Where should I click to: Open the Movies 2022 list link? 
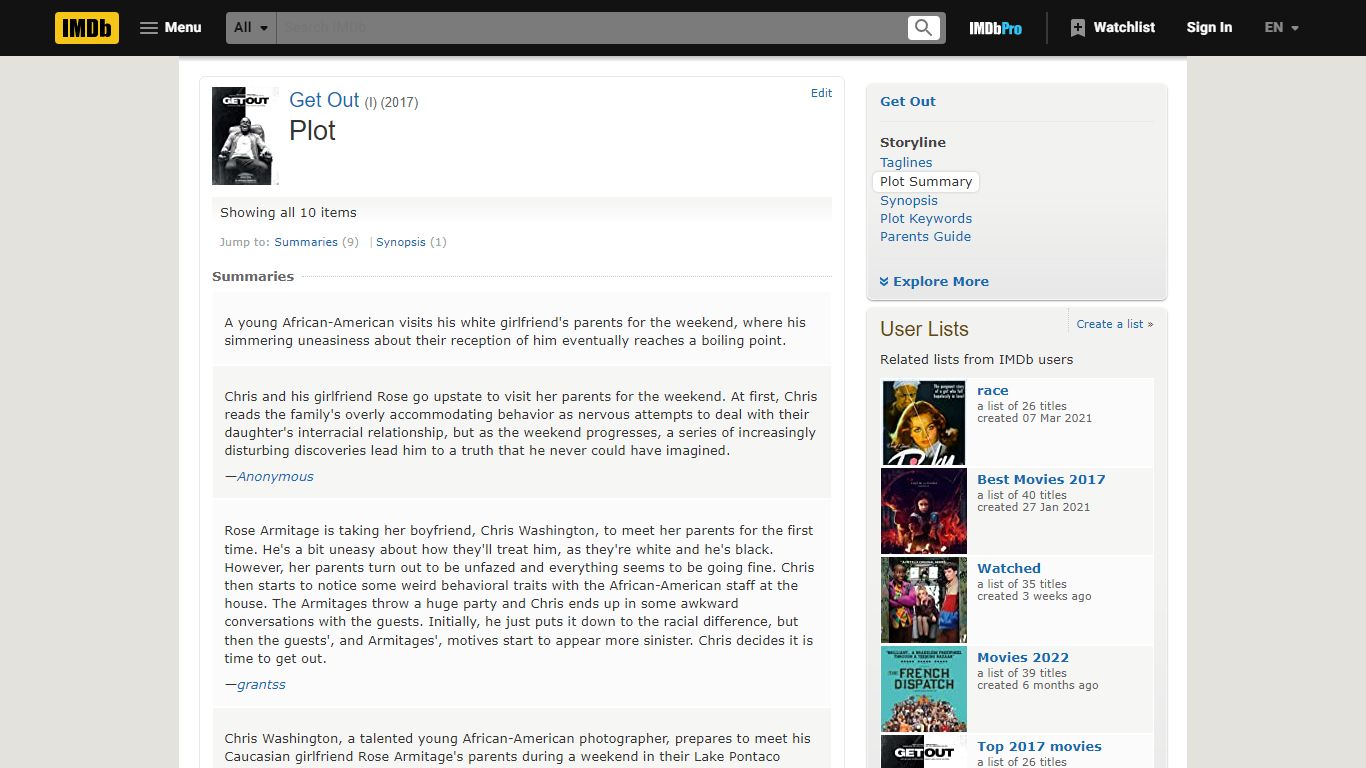[x=1023, y=658]
